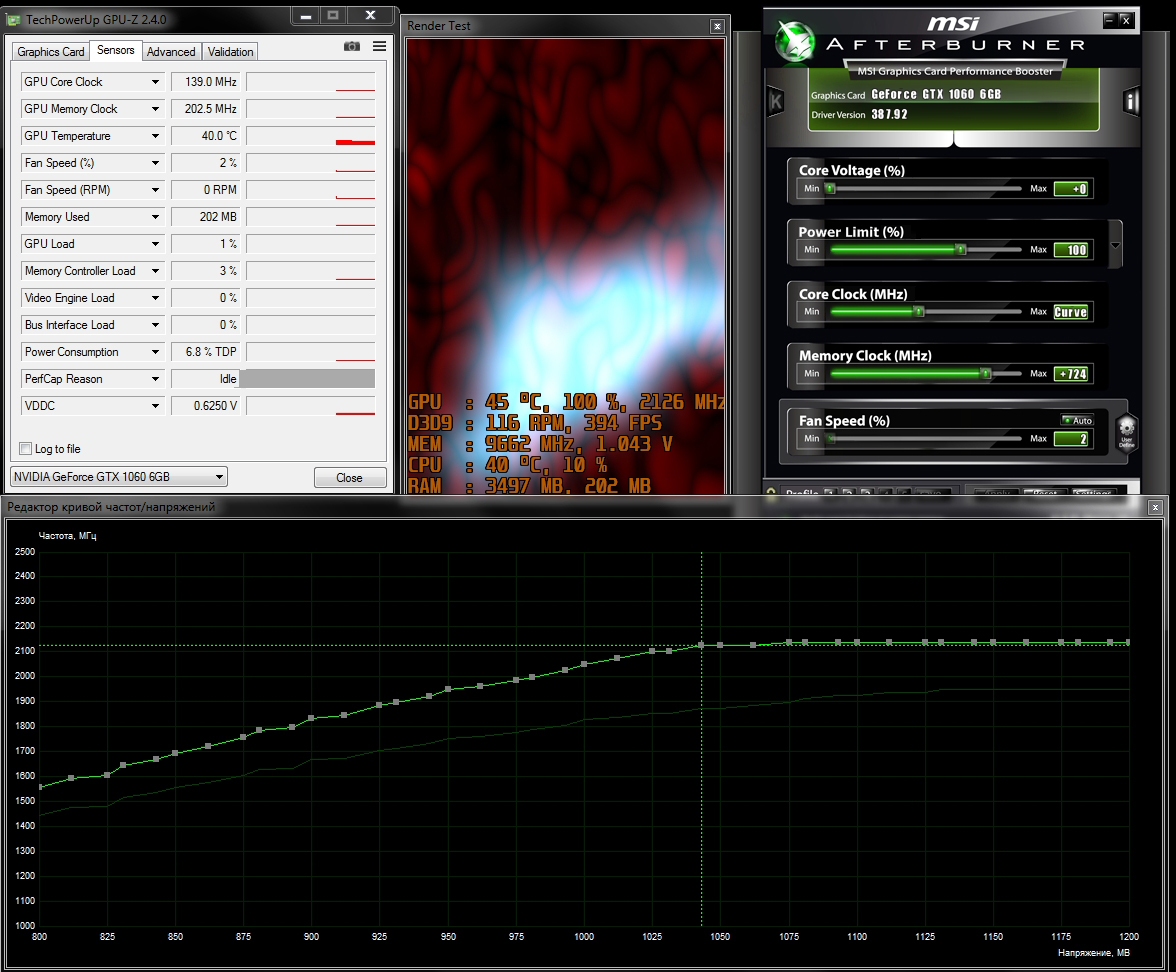Click the MSI Afterburner dragon logo
This screenshot has height=972, width=1176.
[x=794, y=42]
